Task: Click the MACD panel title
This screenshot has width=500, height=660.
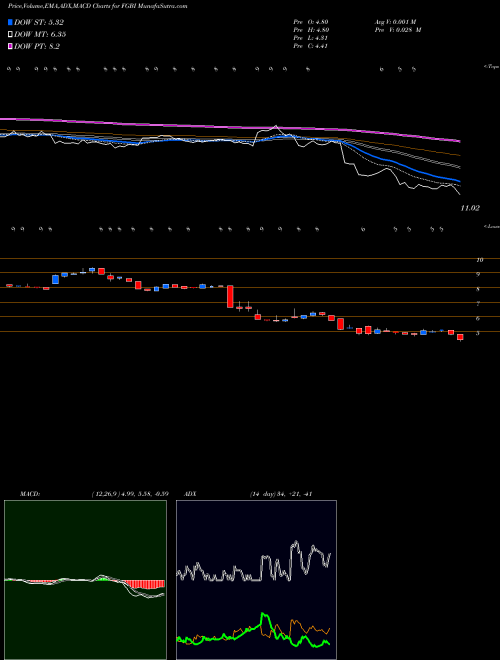Action: tap(30, 494)
